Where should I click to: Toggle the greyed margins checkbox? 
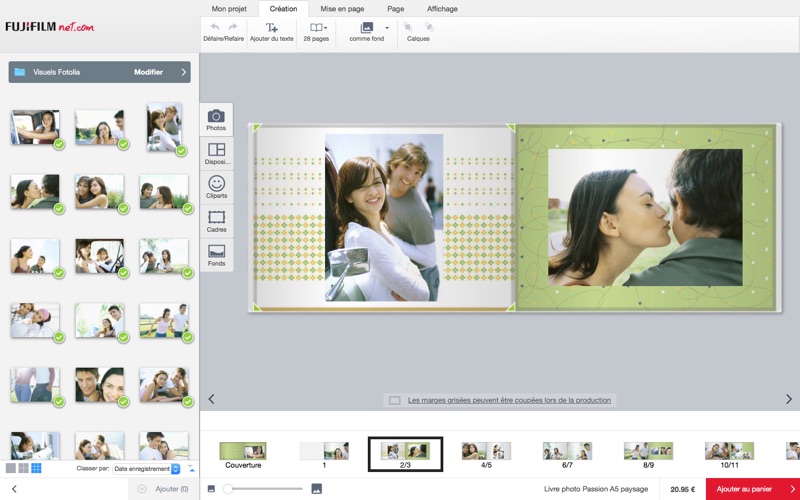(x=395, y=400)
